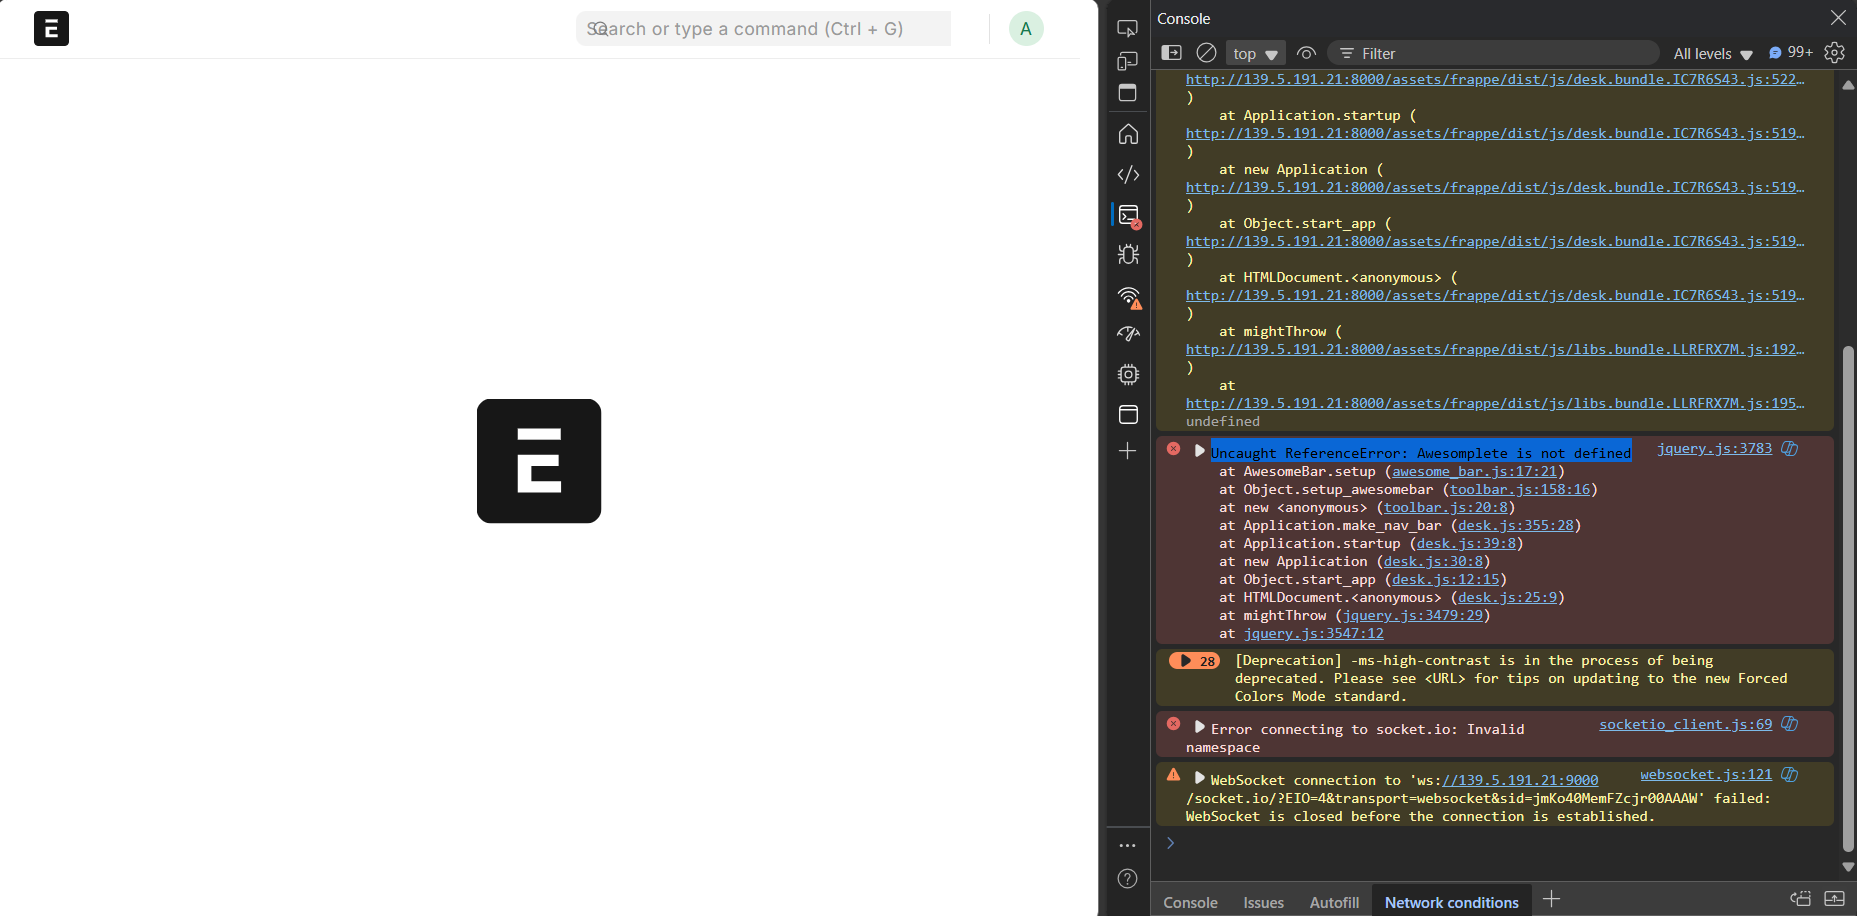
Task: Open the Application tool icon
Action: click(1128, 414)
